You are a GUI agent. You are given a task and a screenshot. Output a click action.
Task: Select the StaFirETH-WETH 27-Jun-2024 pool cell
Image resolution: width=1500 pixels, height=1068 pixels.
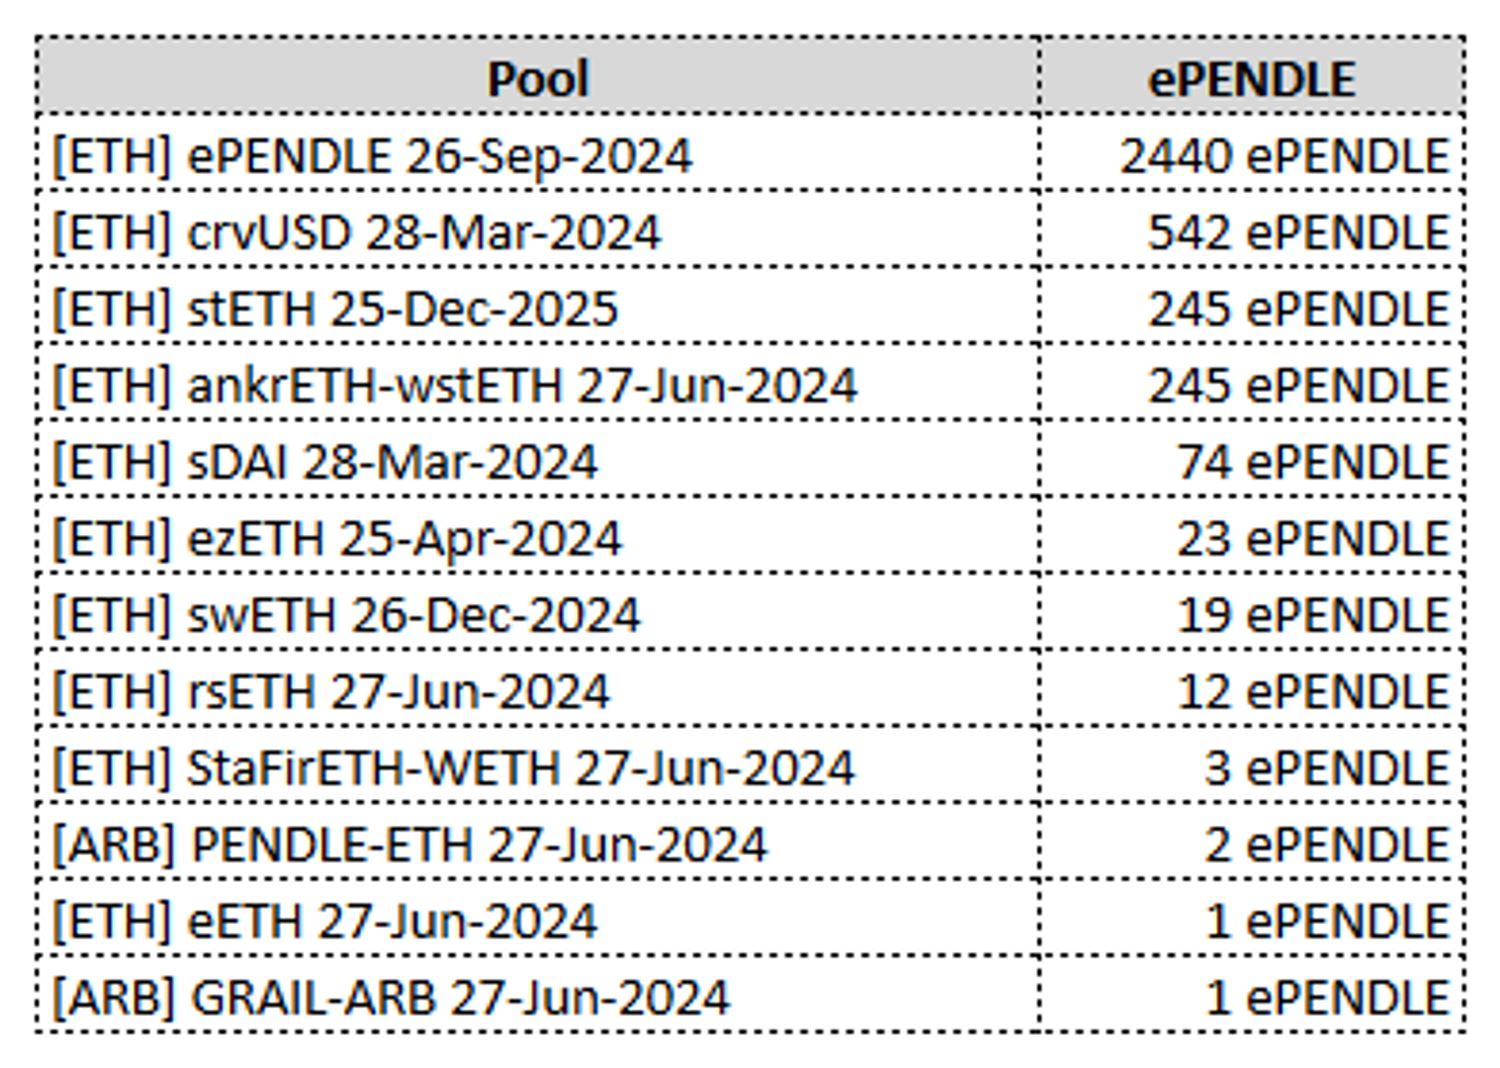pos(454,768)
